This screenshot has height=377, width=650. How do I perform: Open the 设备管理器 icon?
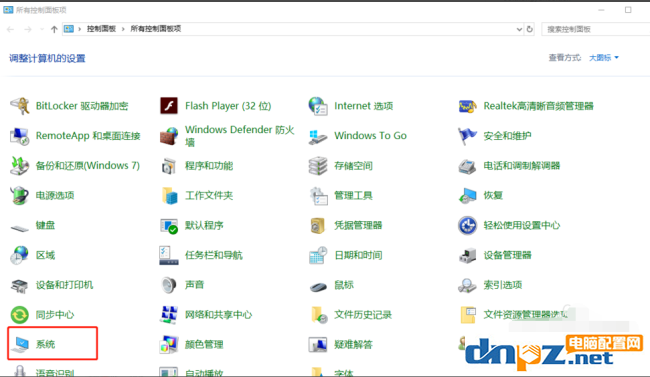tap(467, 255)
